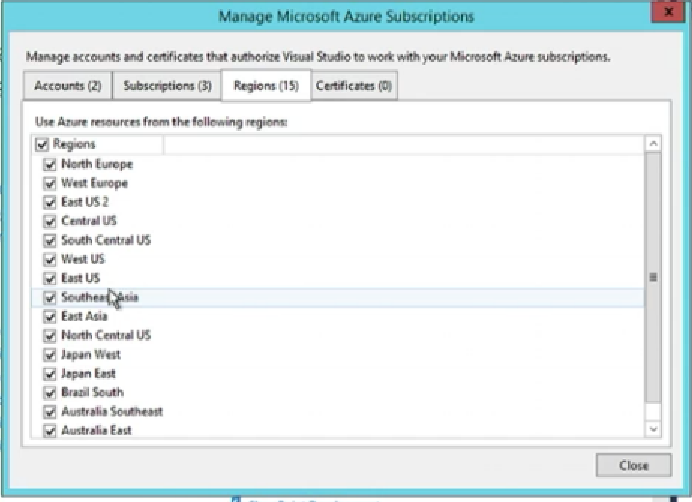
Task: Select the Regions (15) tab
Action: pyautogui.click(x=266, y=85)
